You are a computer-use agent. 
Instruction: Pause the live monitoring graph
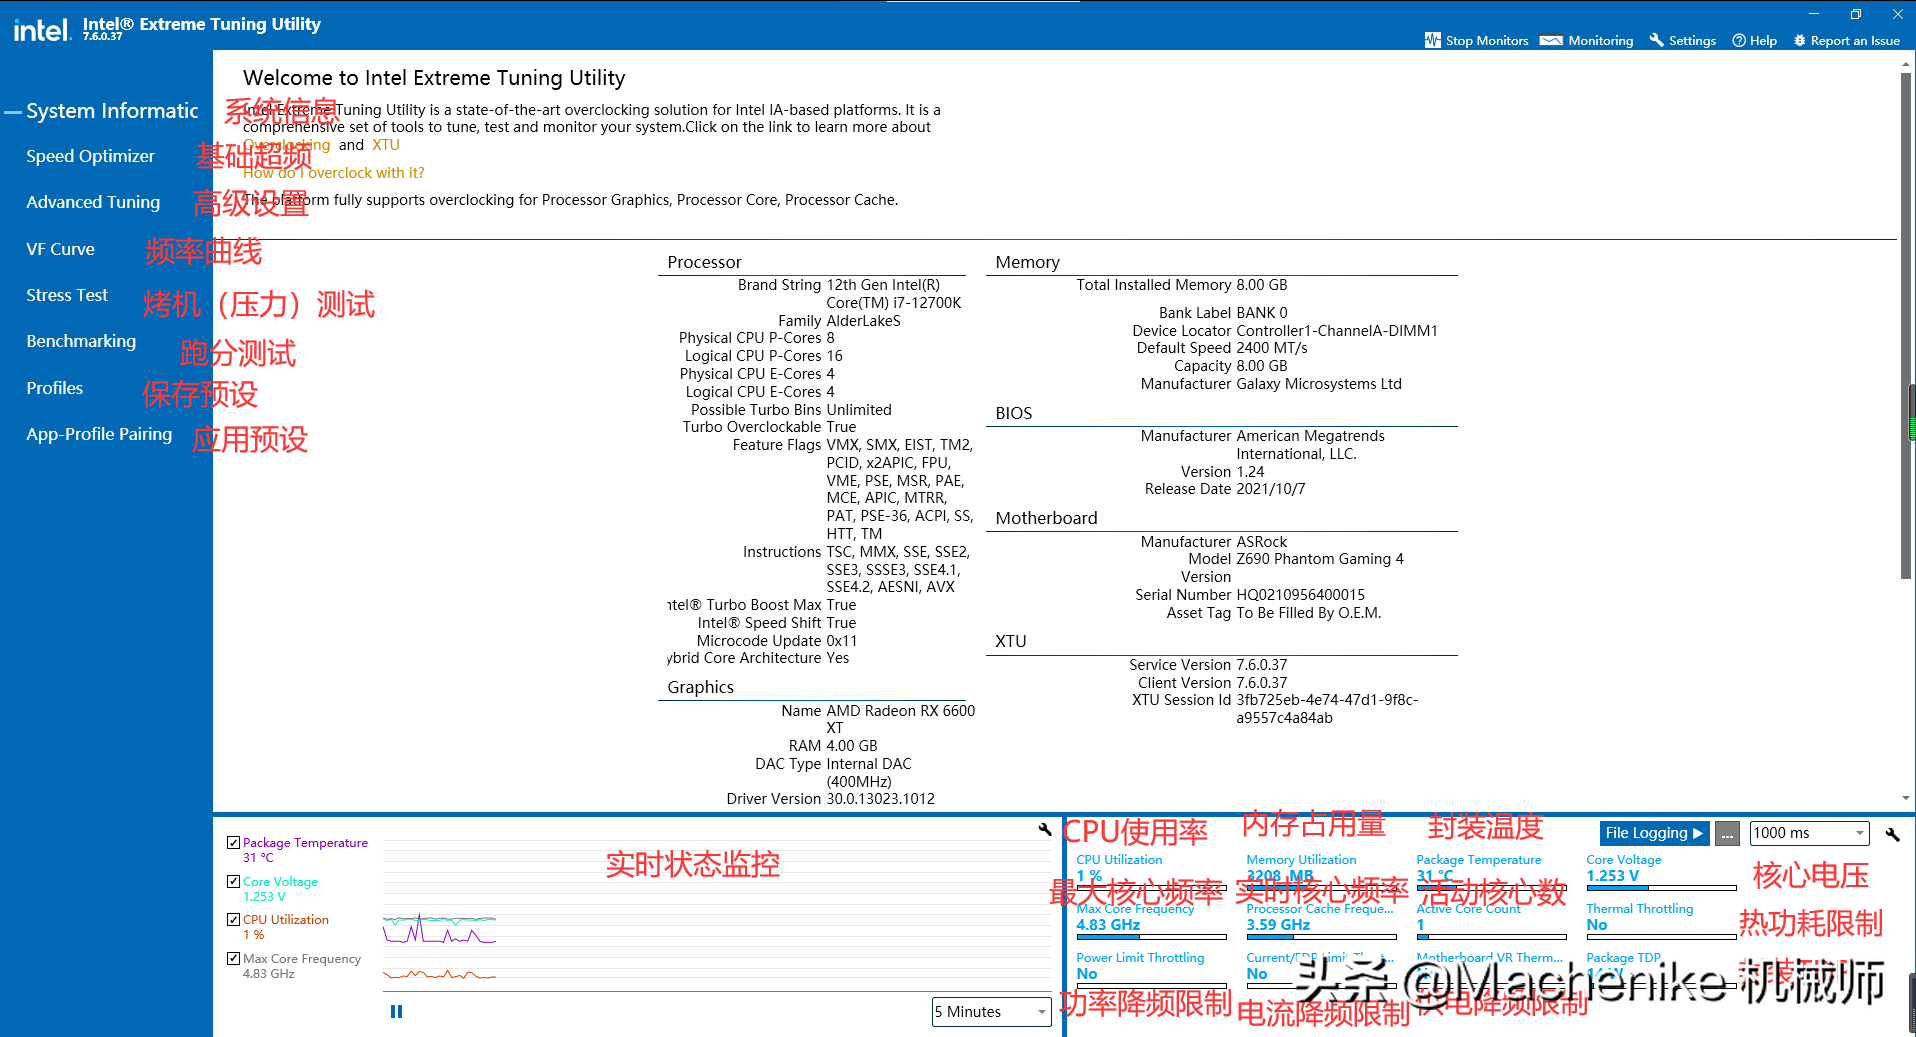click(x=396, y=1012)
